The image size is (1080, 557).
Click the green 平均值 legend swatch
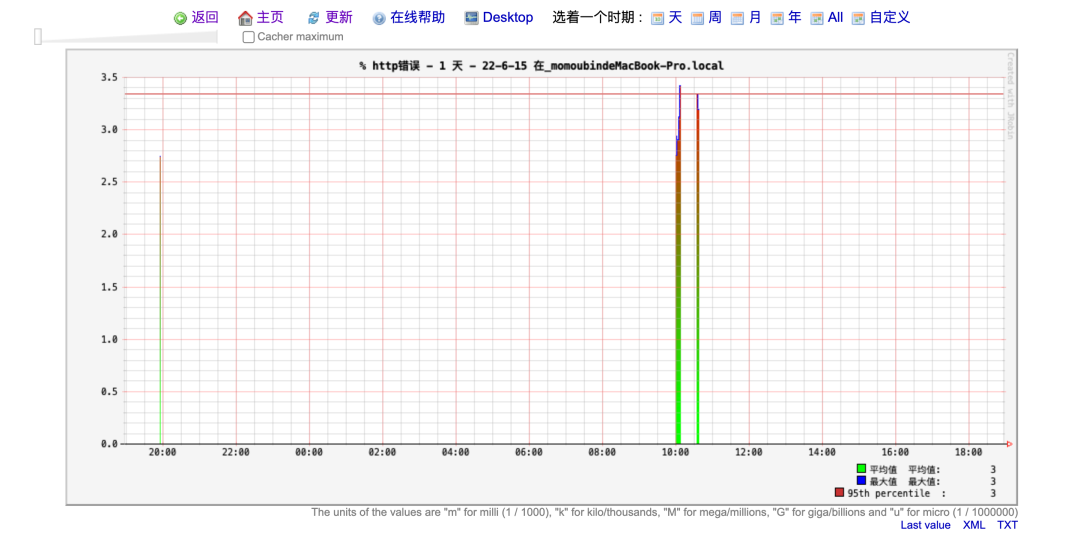861,469
